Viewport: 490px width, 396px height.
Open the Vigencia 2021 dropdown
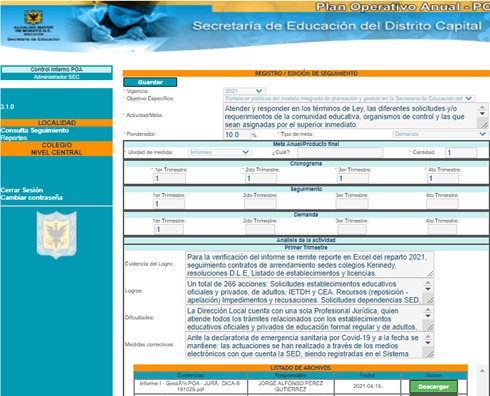(244, 91)
